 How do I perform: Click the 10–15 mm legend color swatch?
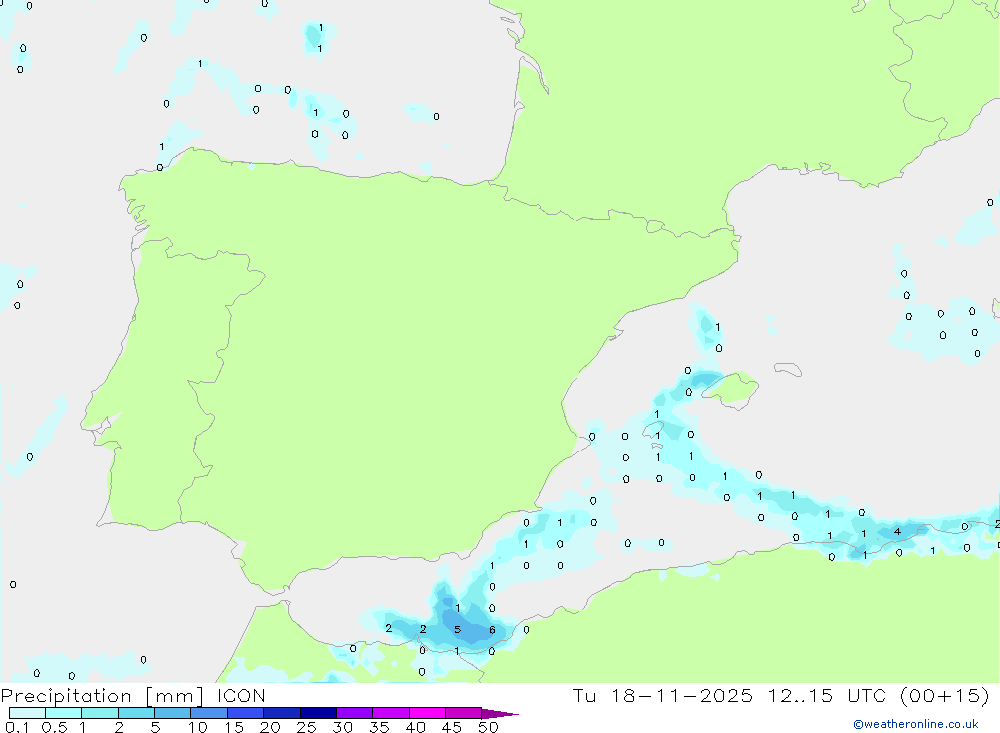pos(209,713)
